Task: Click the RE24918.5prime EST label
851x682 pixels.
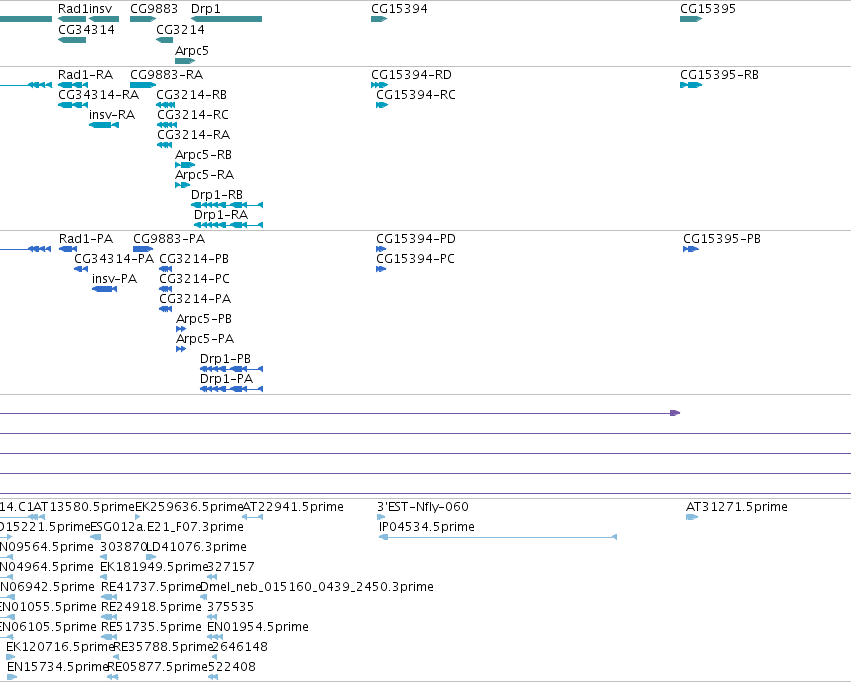Action: [151, 607]
